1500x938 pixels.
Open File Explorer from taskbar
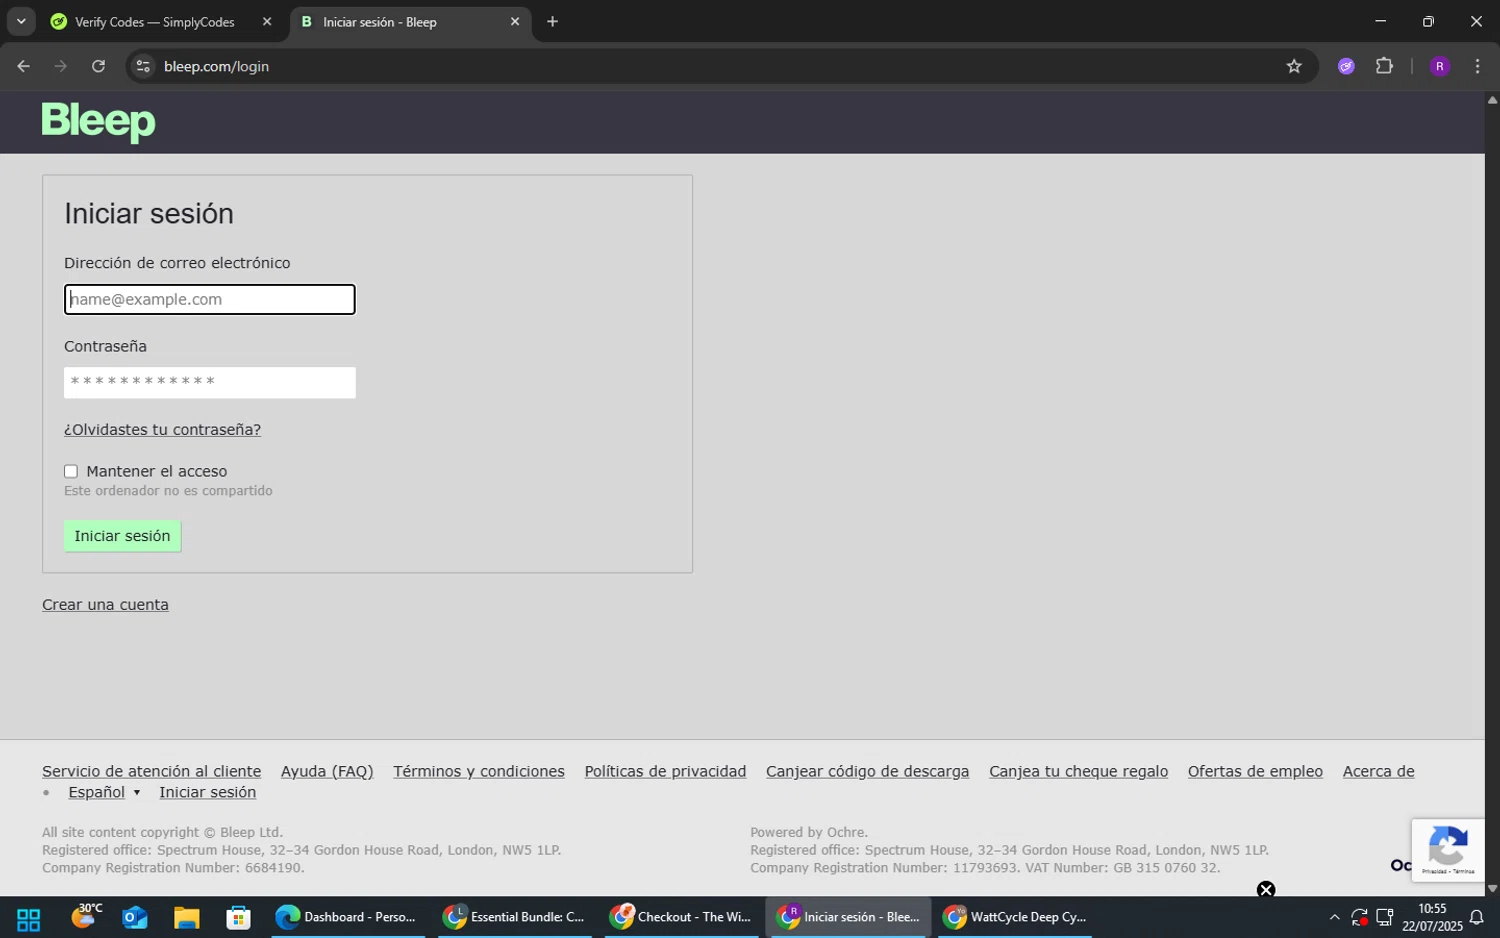coord(186,918)
